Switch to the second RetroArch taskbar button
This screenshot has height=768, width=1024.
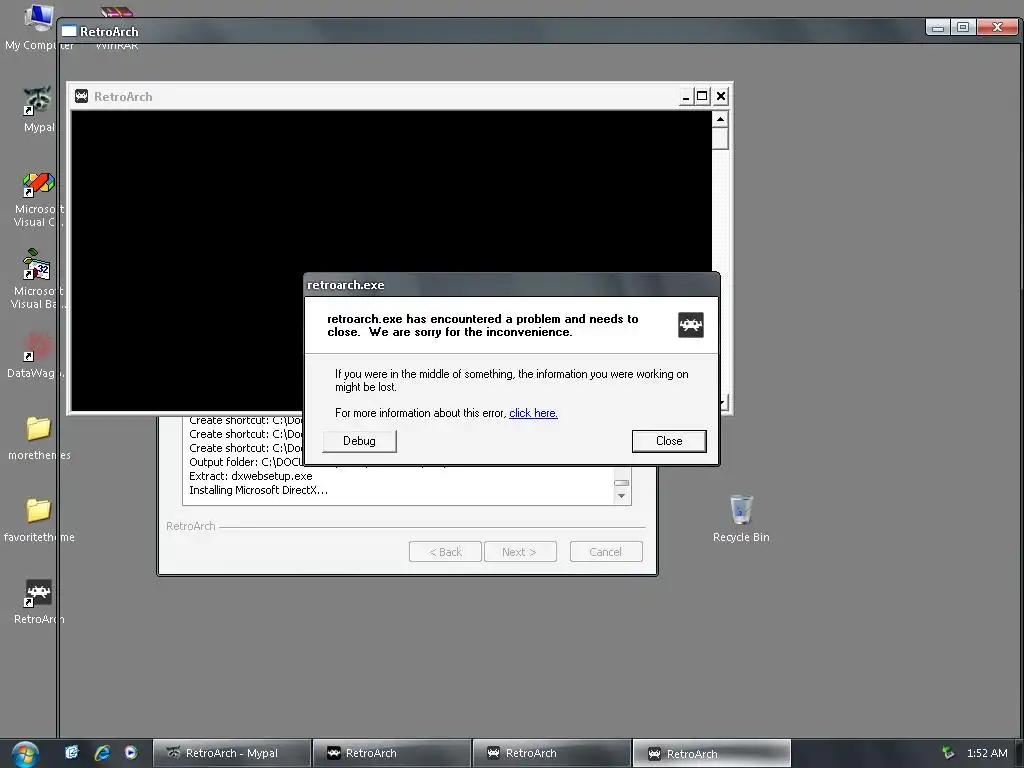pos(391,753)
